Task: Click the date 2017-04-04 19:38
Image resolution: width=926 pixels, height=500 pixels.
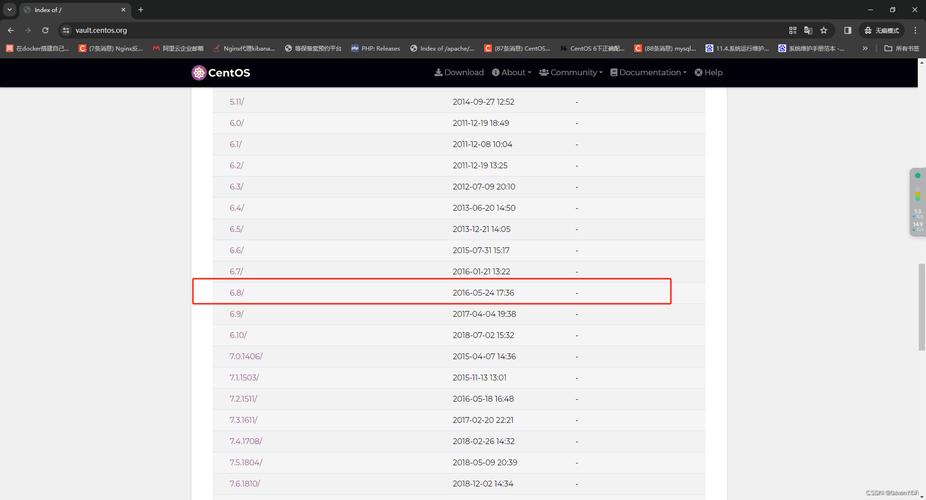Action: click(484, 314)
